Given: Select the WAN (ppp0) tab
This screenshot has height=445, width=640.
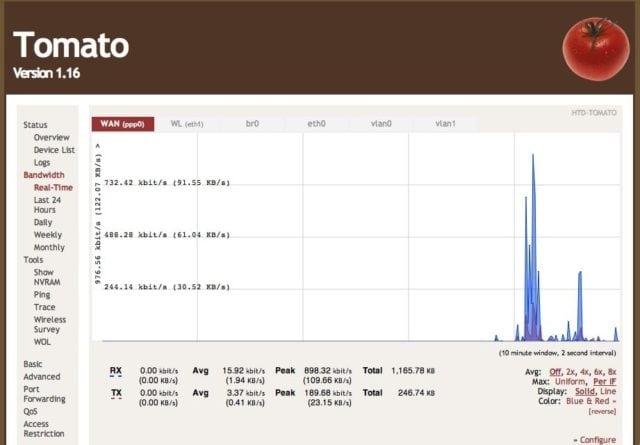Looking at the screenshot, I should 123,124.
